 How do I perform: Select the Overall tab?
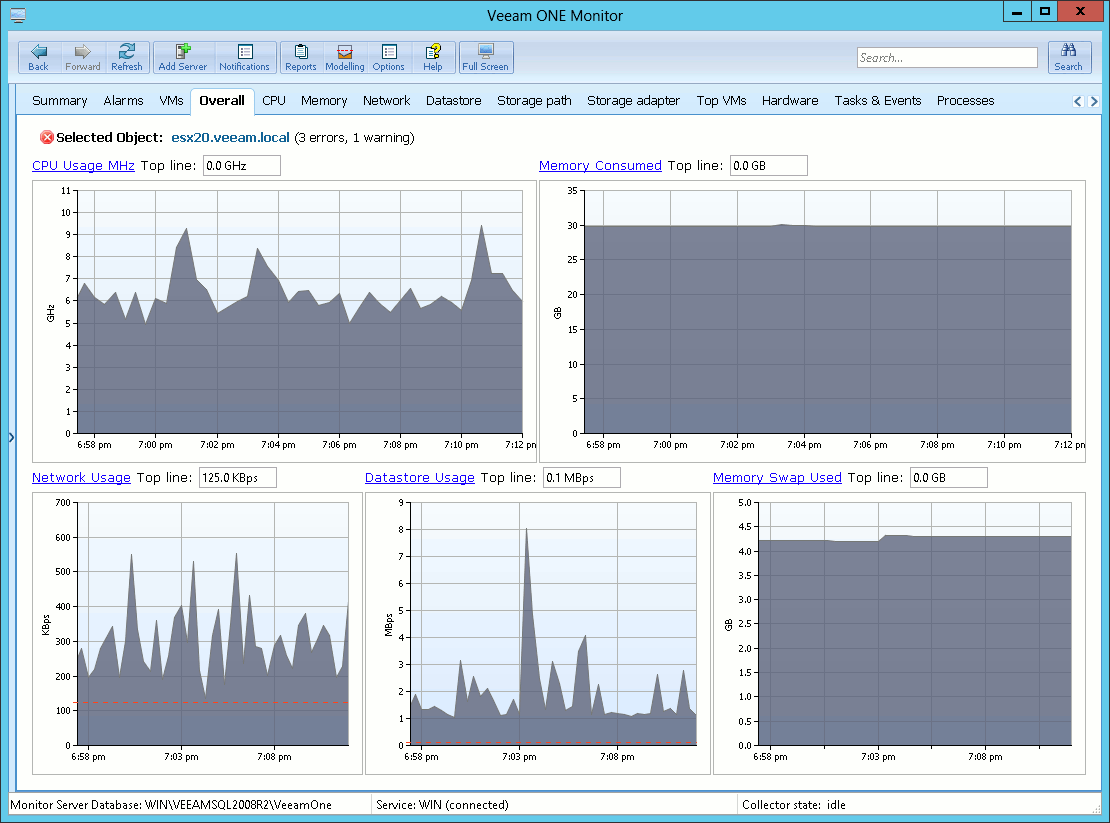(222, 100)
